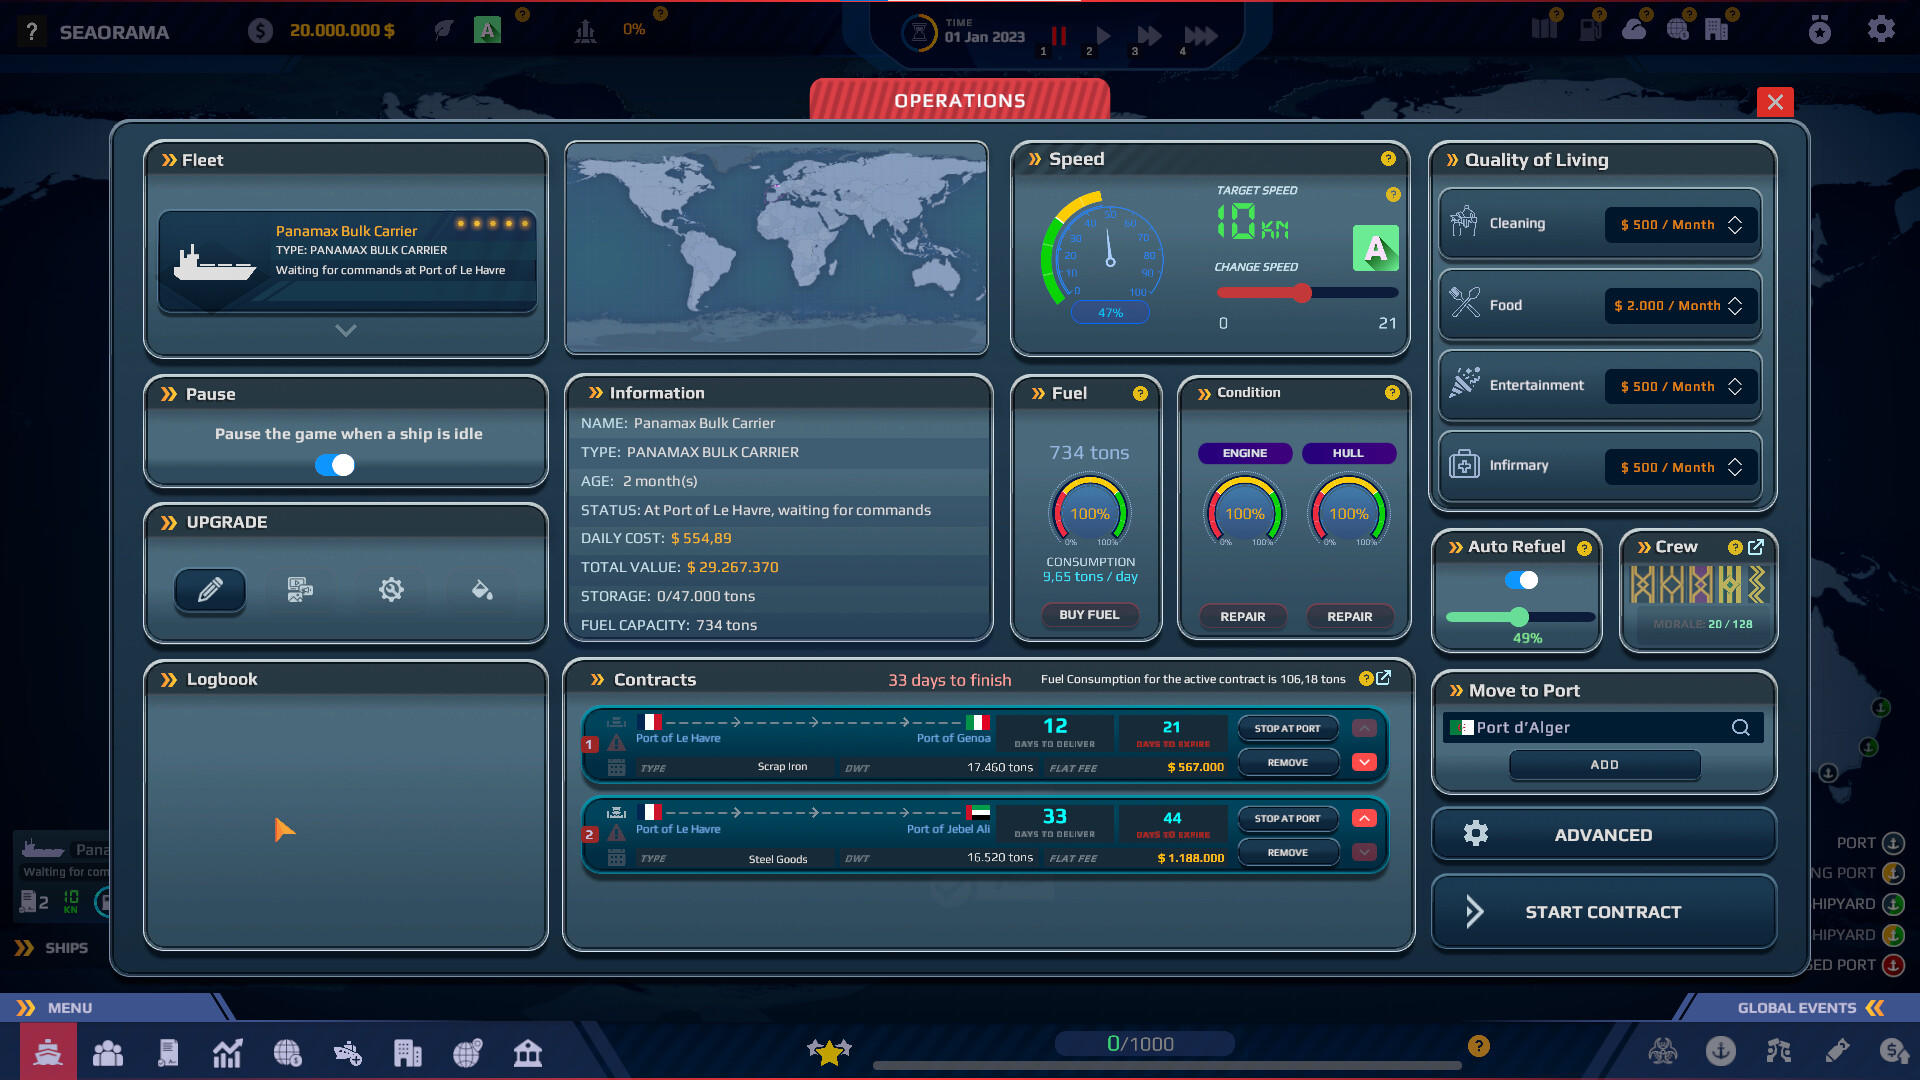Toggle the Pause when ship is idle switch
The image size is (1920, 1080).
tap(336, 464)
